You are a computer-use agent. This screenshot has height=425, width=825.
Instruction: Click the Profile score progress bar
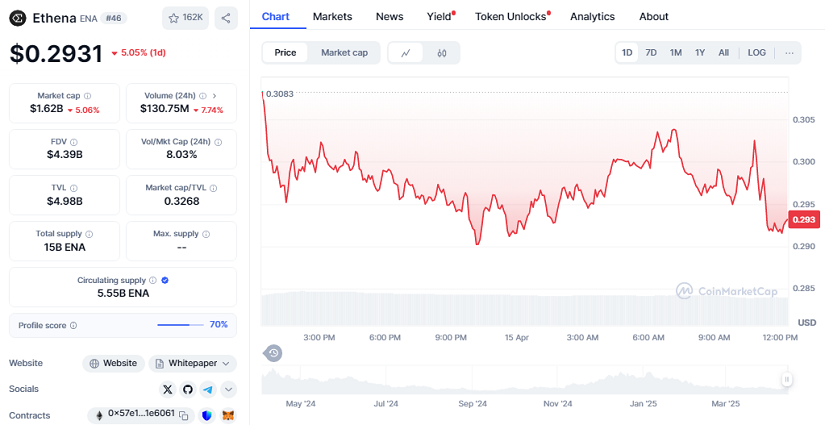tap(180, 325)
